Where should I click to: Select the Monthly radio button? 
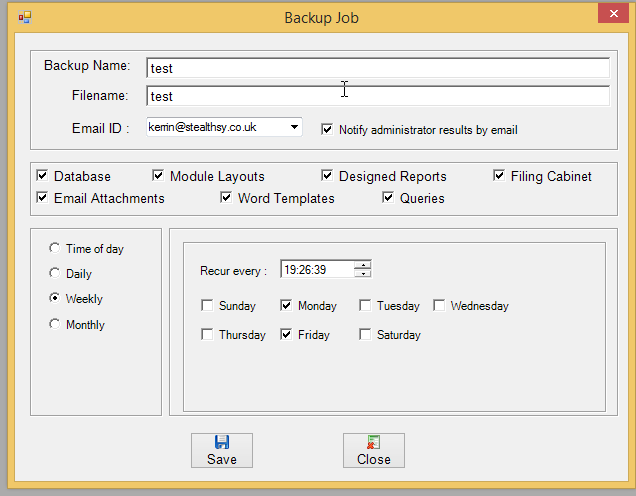[54, 324]
